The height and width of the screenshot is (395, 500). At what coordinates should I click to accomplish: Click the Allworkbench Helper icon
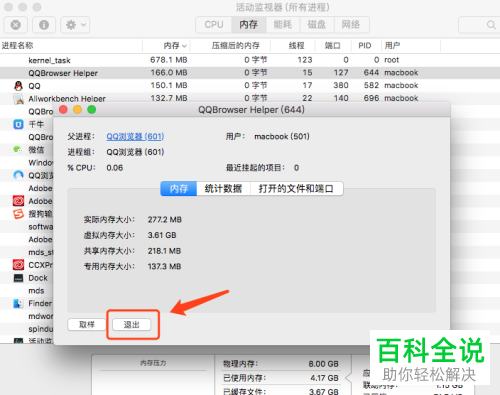coord(18,98)
